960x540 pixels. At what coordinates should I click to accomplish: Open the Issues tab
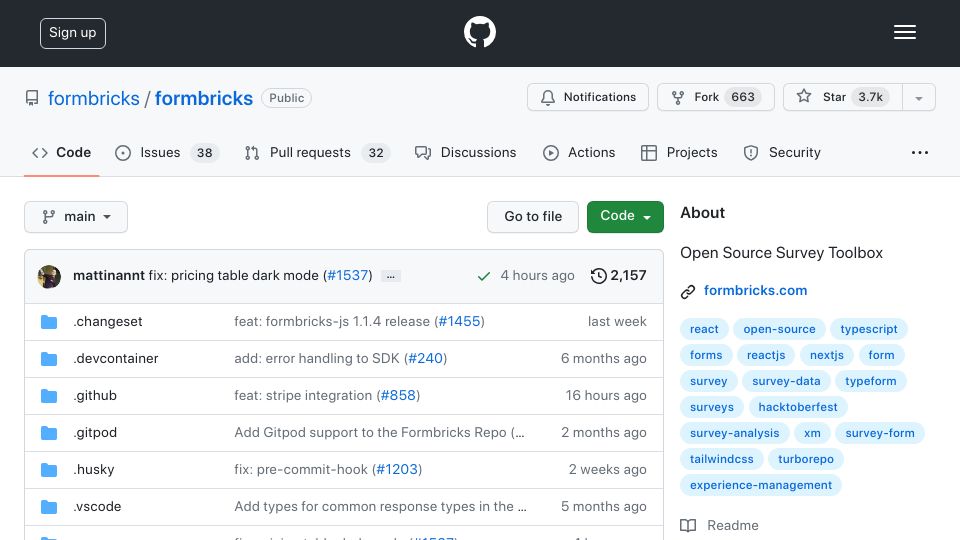[x=167, y=152]
